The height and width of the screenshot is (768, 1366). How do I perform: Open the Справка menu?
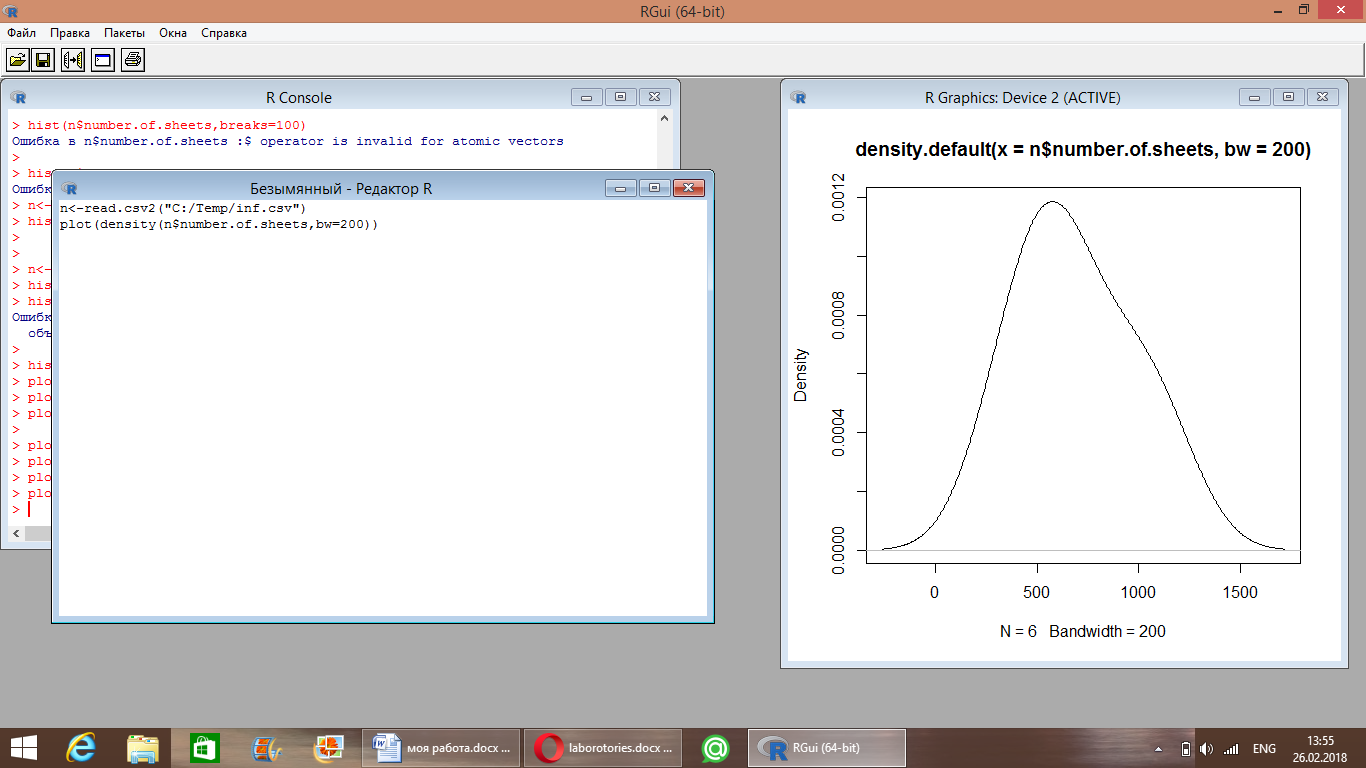tap(224, 33)
